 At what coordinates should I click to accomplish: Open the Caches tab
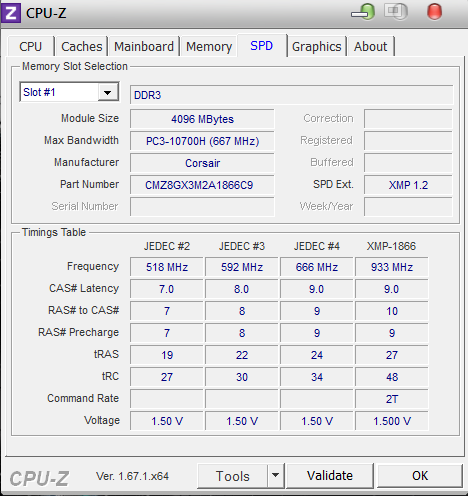click(82, 46)
